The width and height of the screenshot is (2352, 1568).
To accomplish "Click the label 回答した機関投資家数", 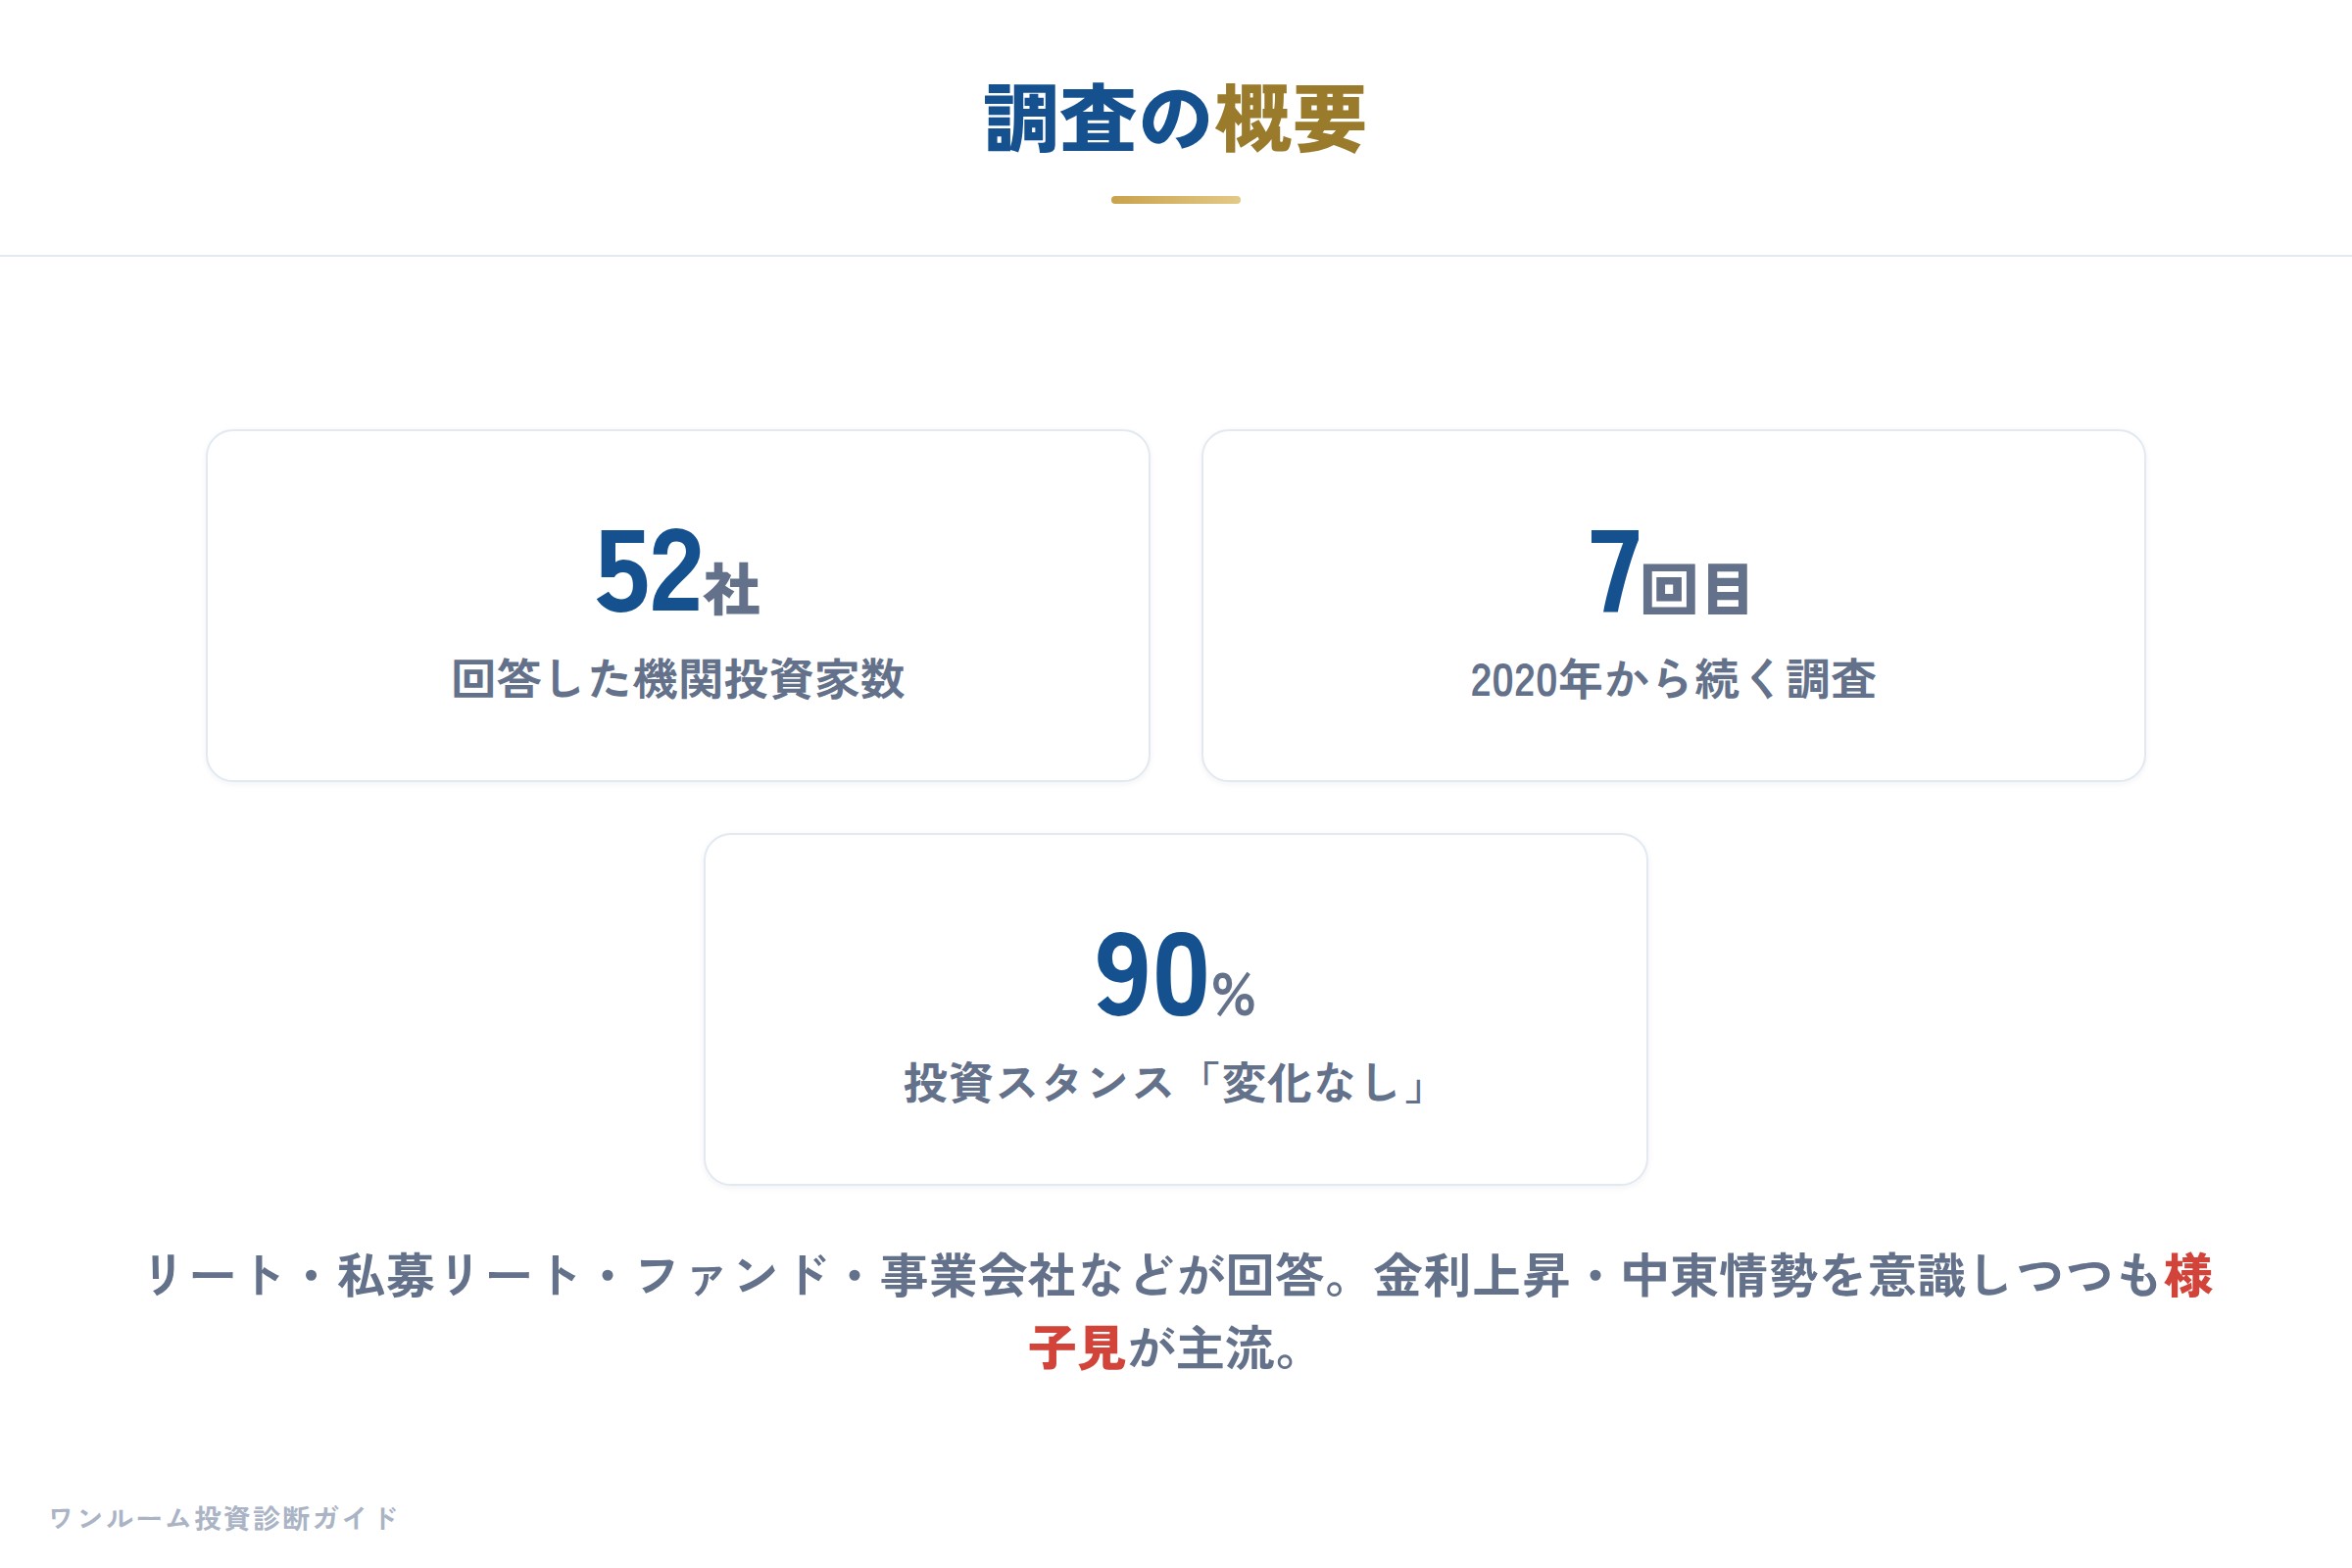I will tap(678, 680).
